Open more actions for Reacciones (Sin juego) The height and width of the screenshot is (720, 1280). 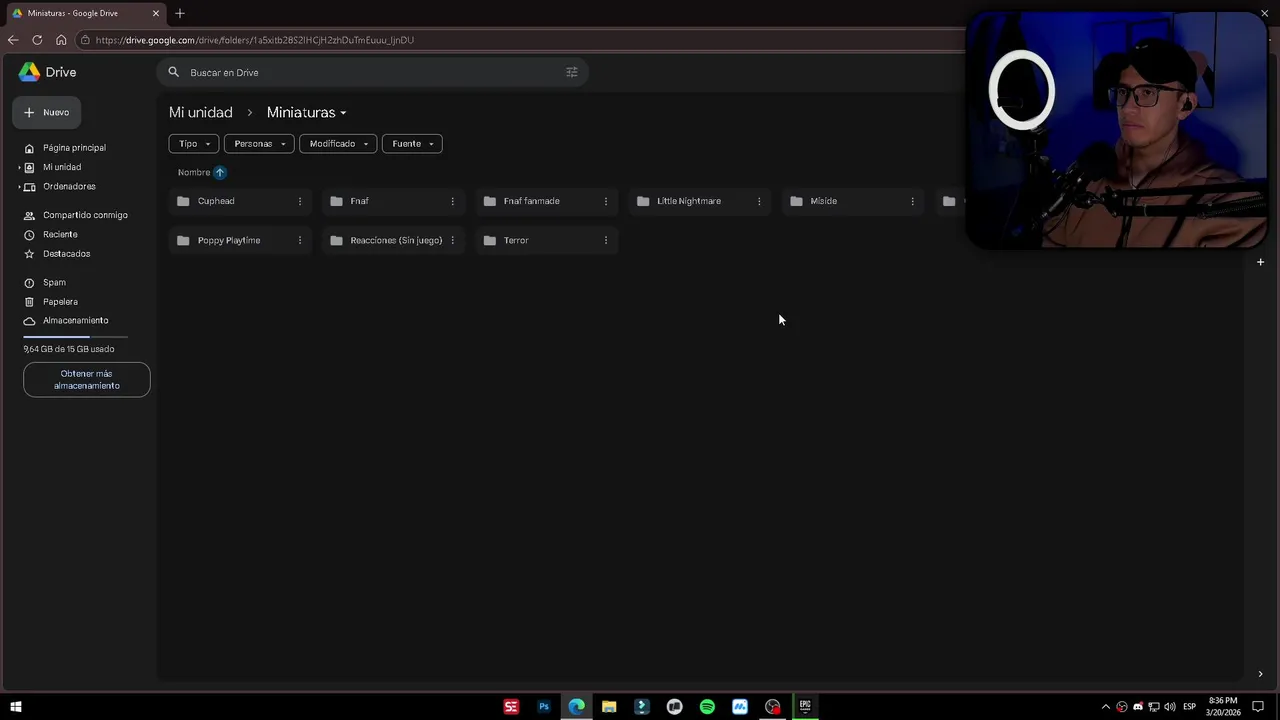(x=453, y=240)
